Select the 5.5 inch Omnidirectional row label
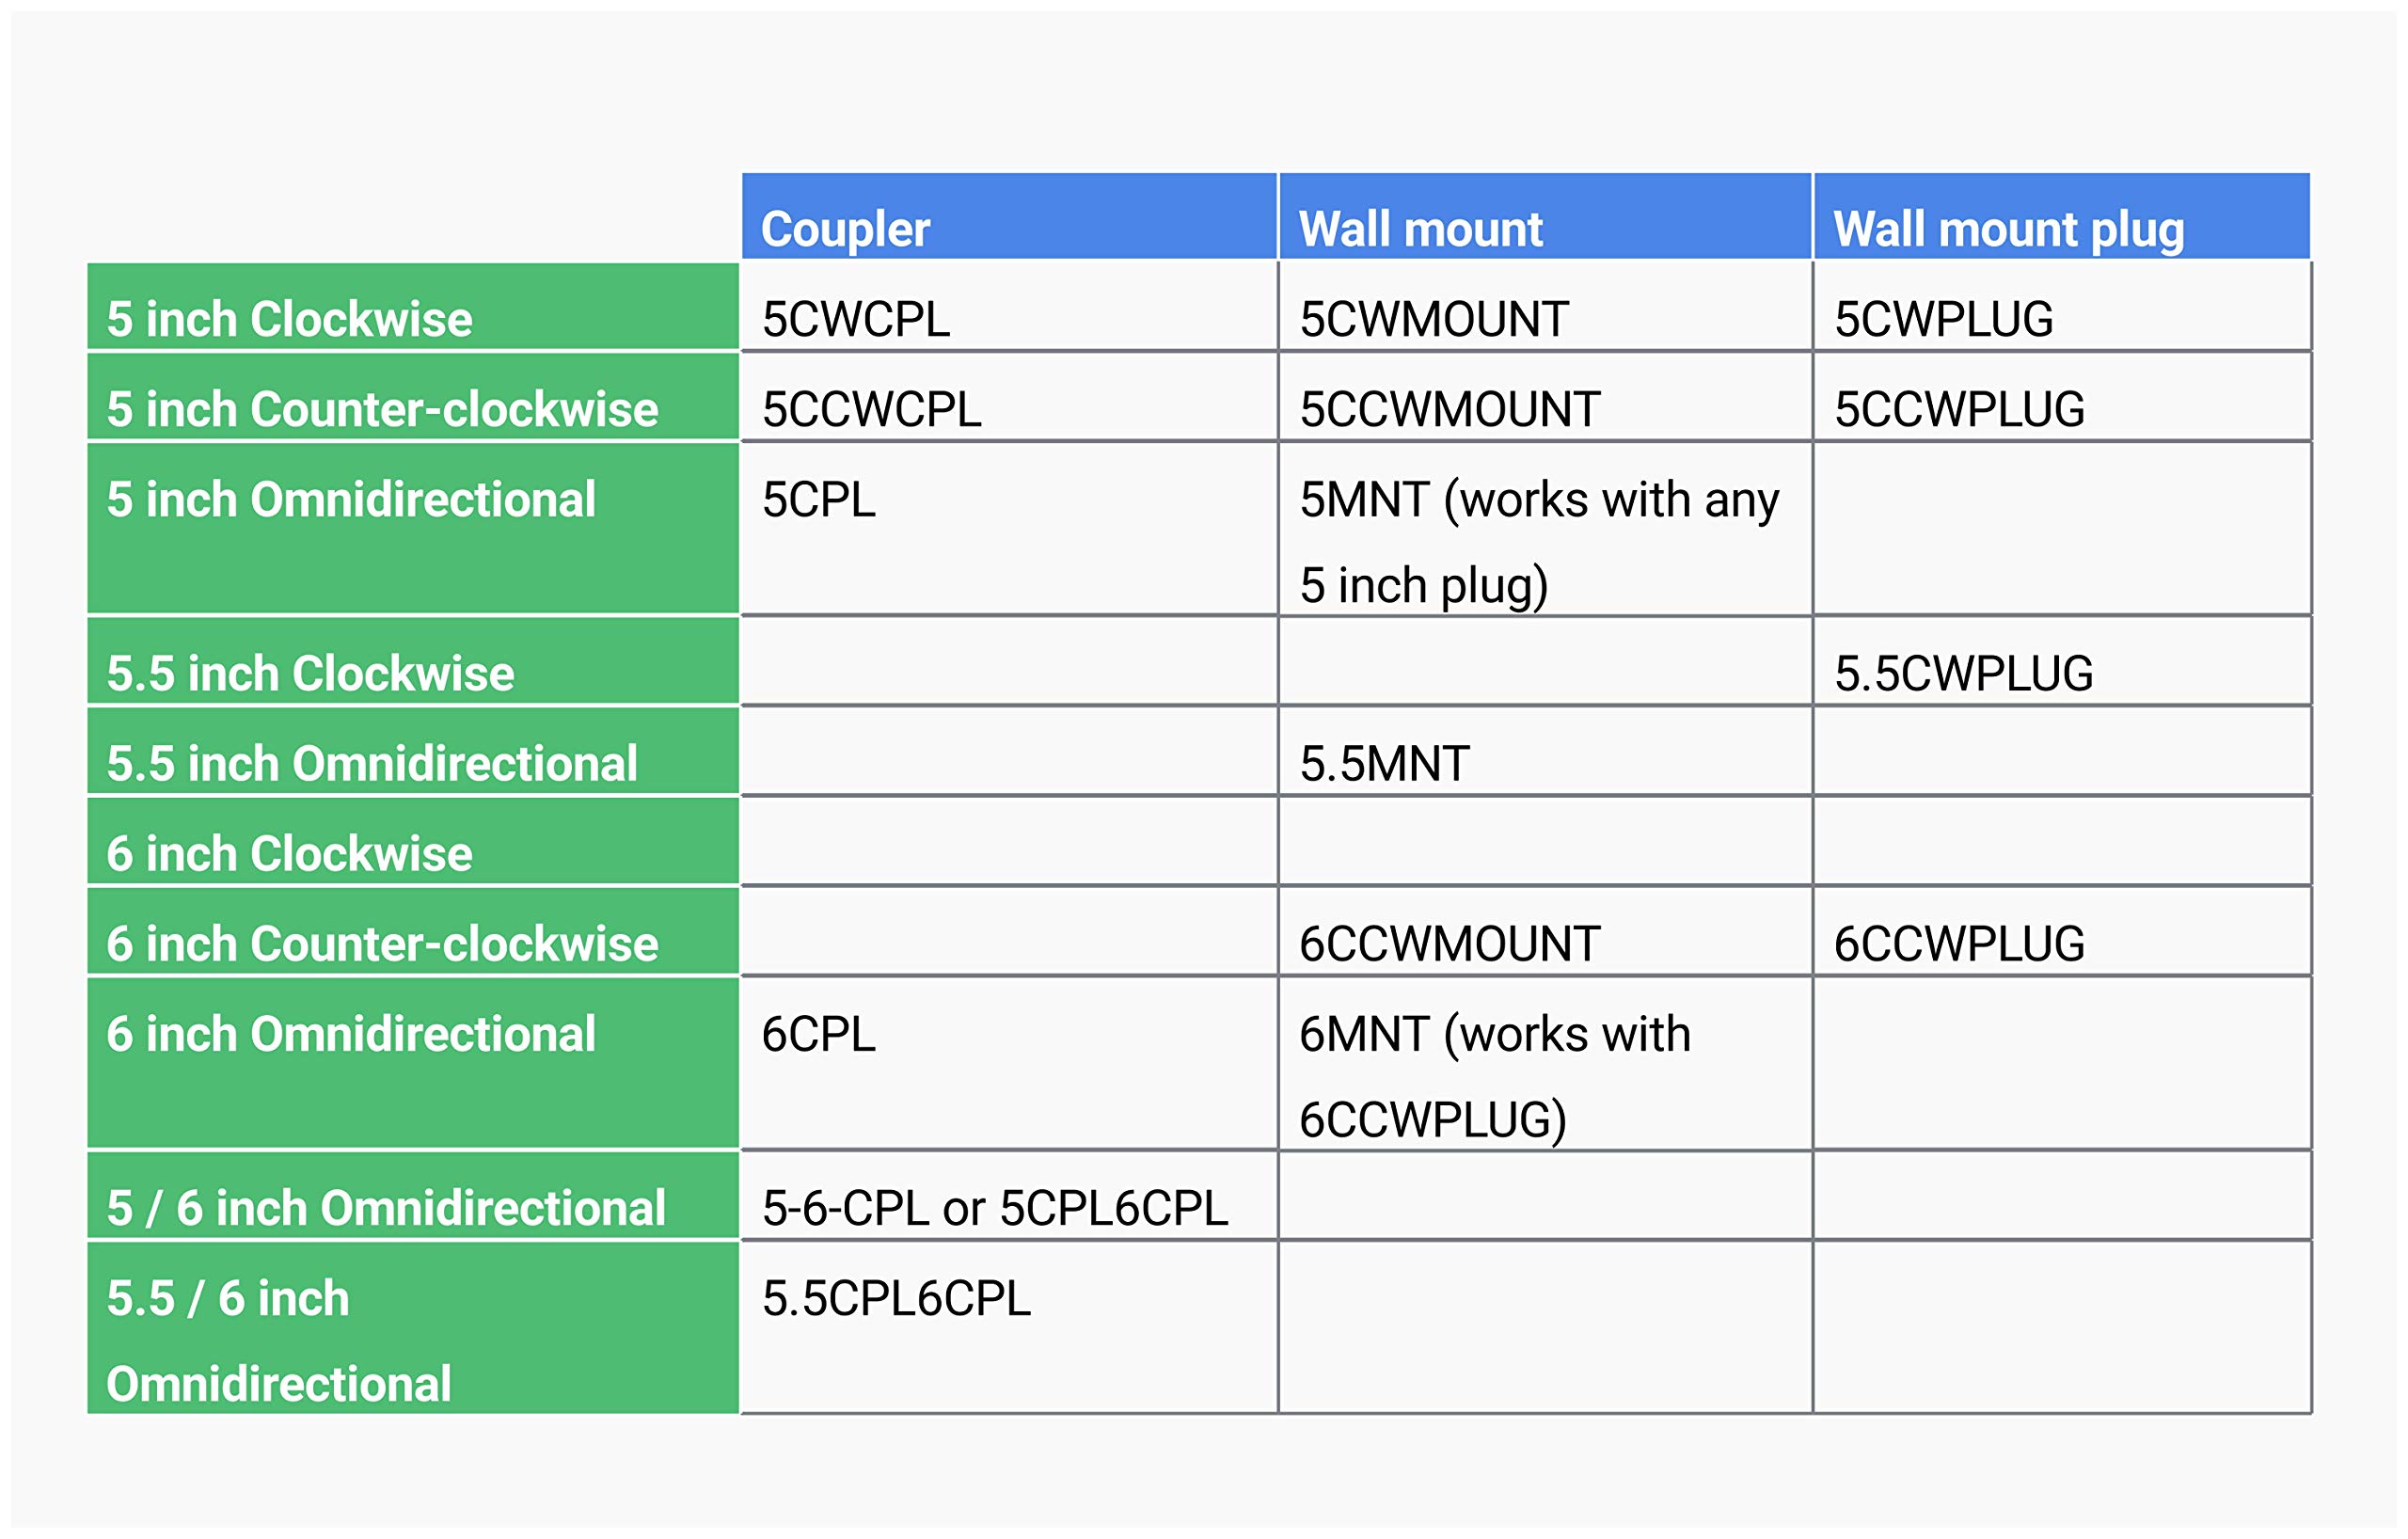This screenshot has width=2408, height=1539. coord(413,750)
